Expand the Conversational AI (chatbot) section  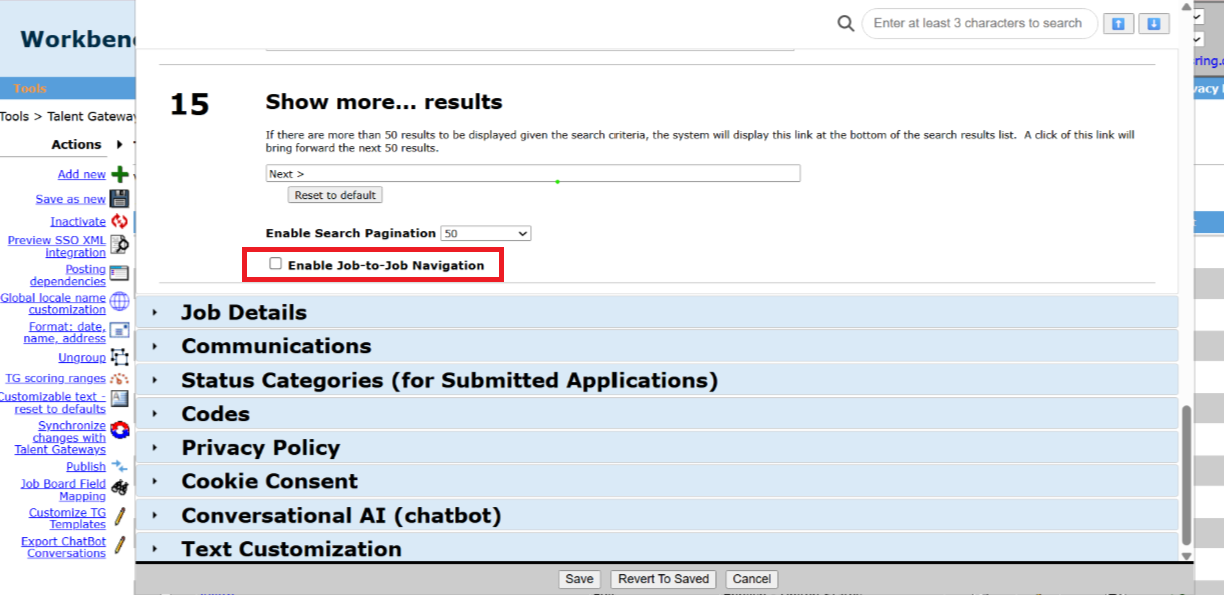340,516
